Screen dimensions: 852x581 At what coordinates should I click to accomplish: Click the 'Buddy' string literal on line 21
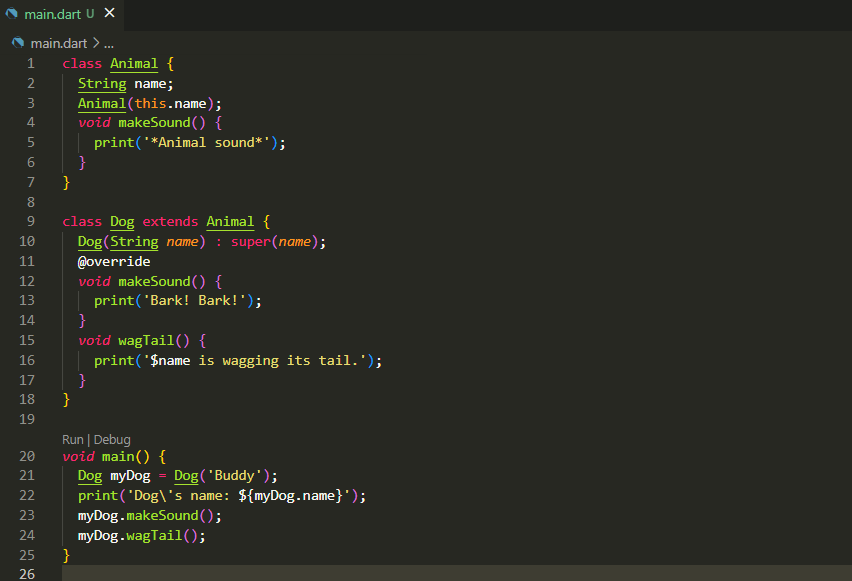point(230,475)
